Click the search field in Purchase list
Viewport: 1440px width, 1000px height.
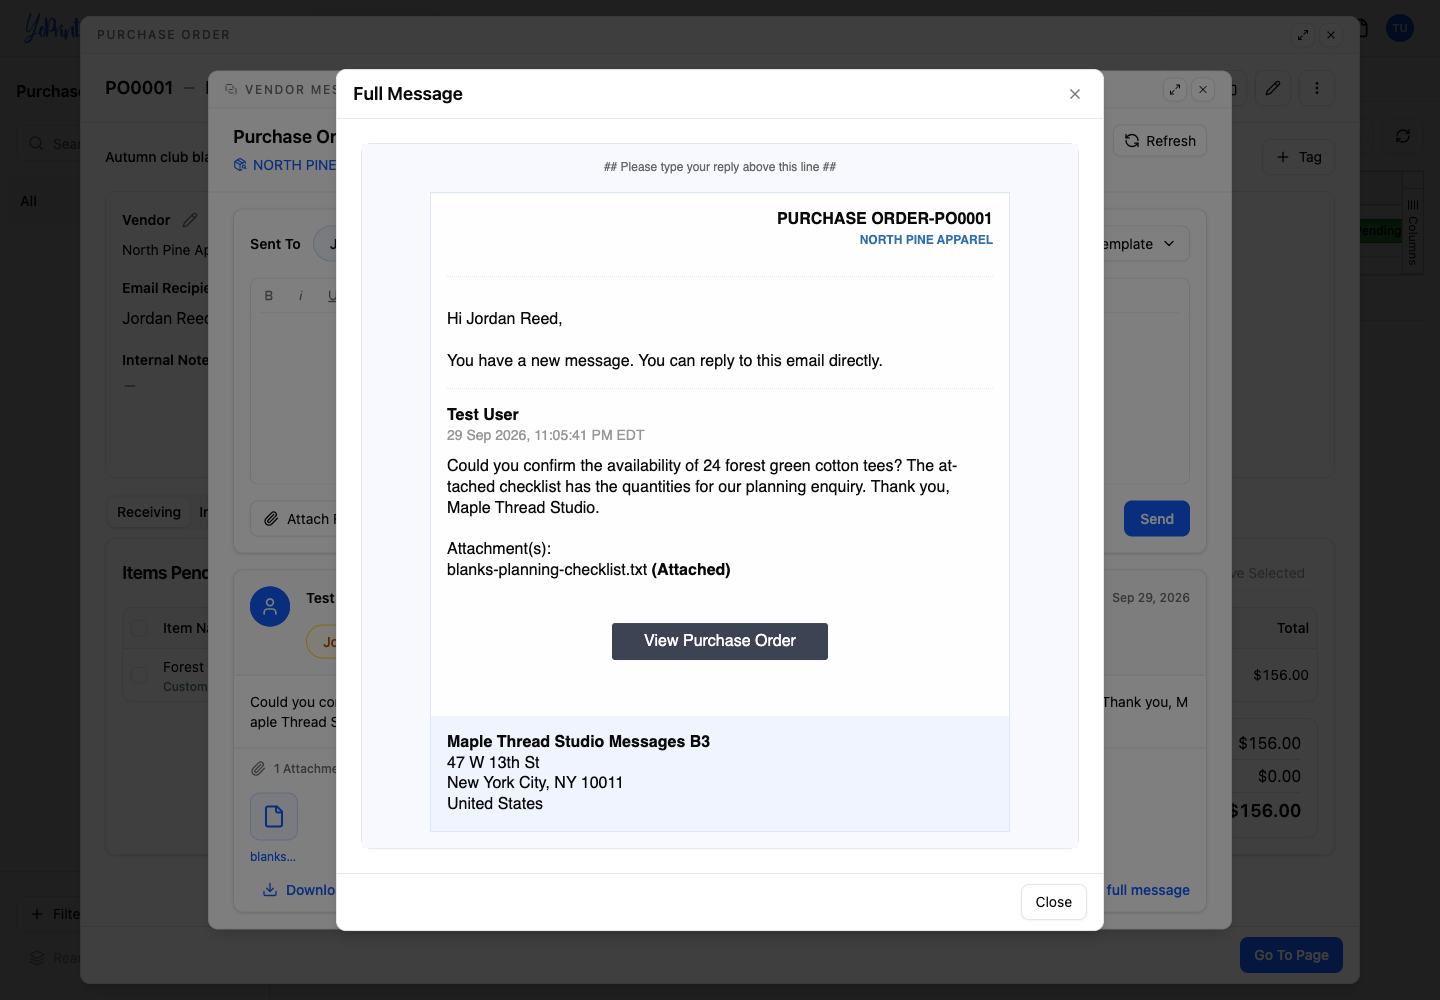pyautogui.click(x=50, y=143)
